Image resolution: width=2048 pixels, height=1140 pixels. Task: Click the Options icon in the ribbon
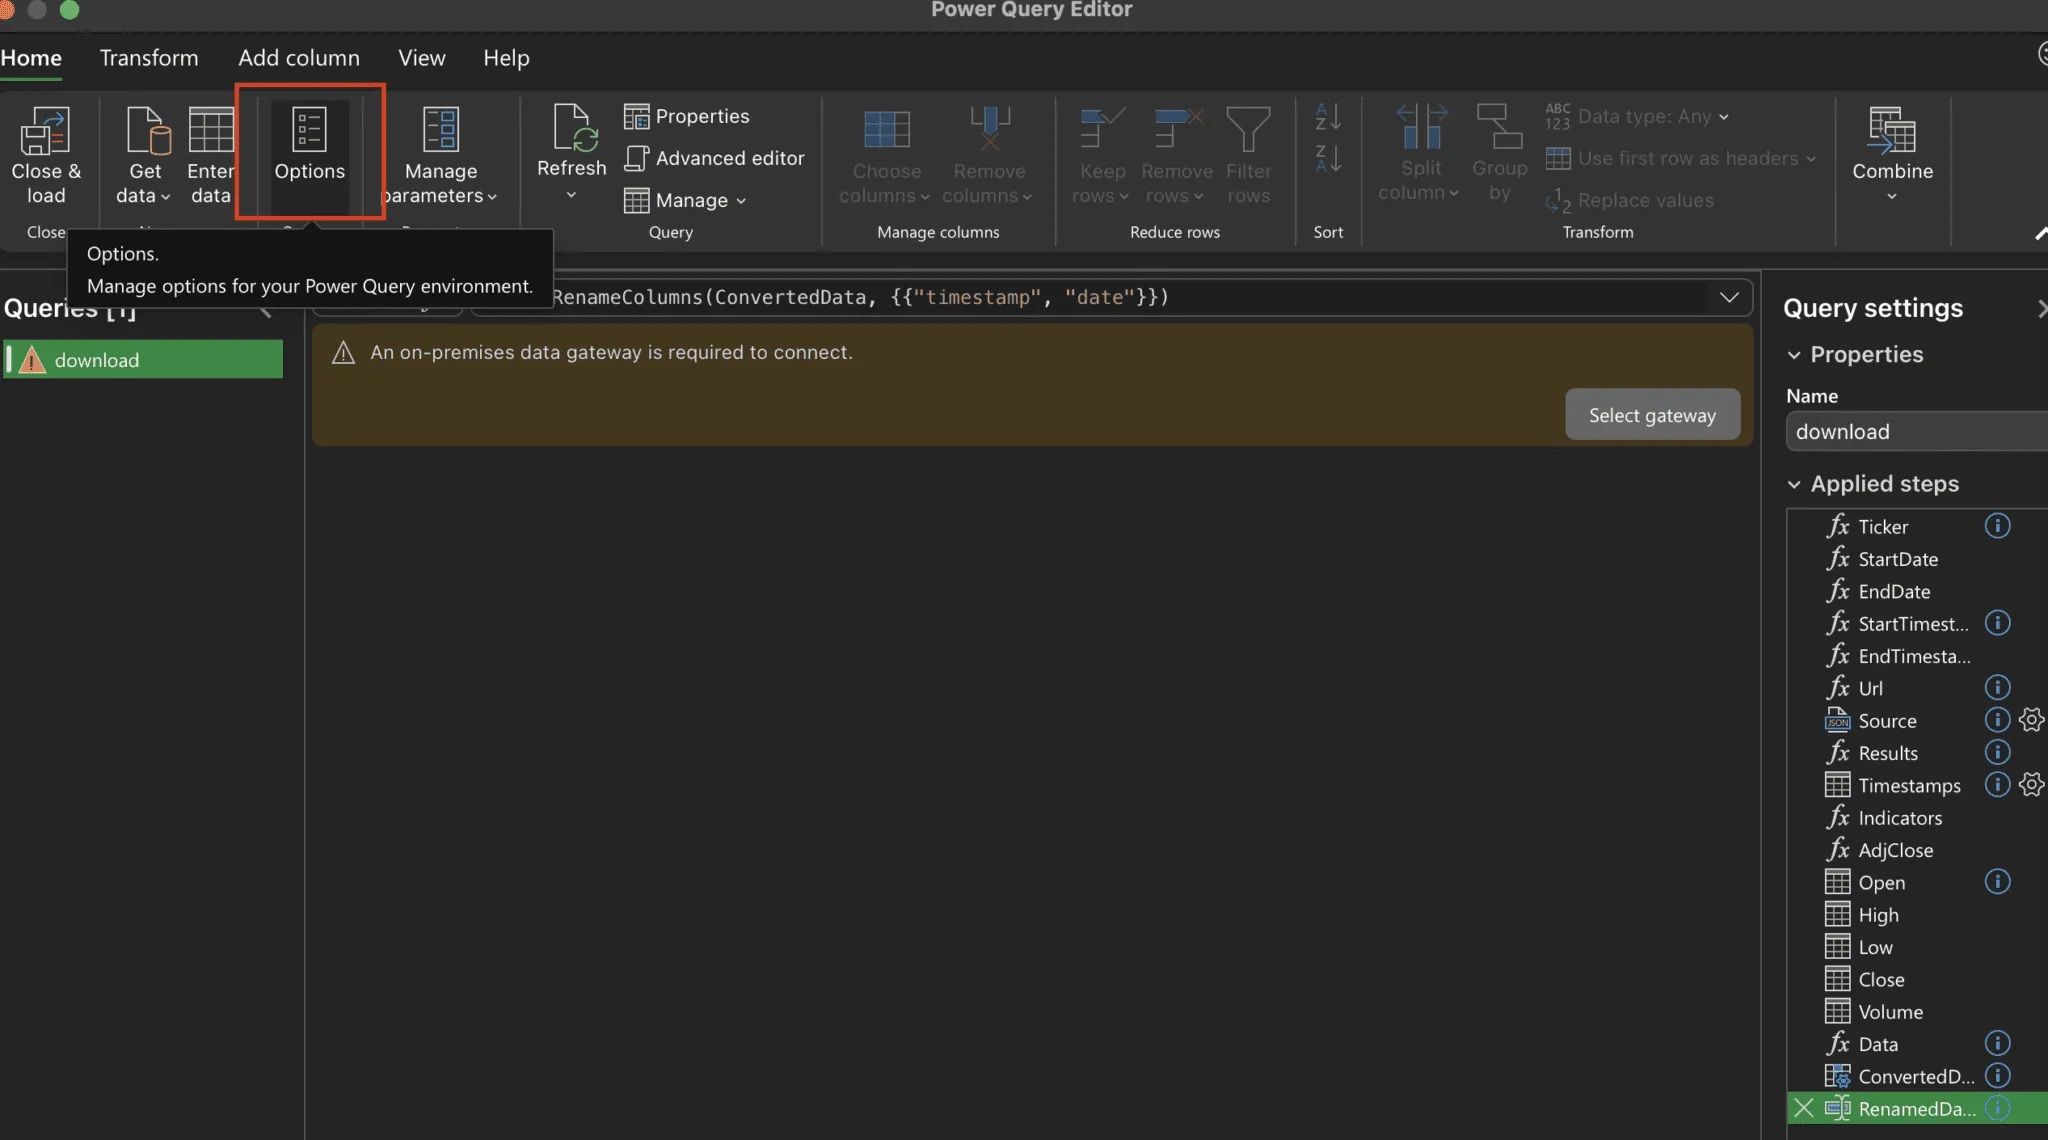(x=309, y=131)
